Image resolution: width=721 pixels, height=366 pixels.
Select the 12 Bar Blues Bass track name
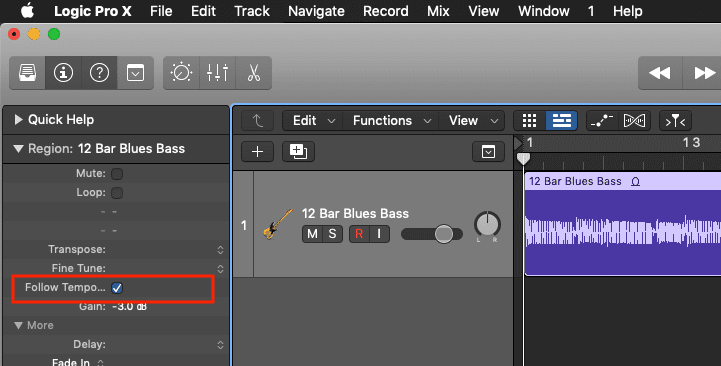click(x=355, y=213)
